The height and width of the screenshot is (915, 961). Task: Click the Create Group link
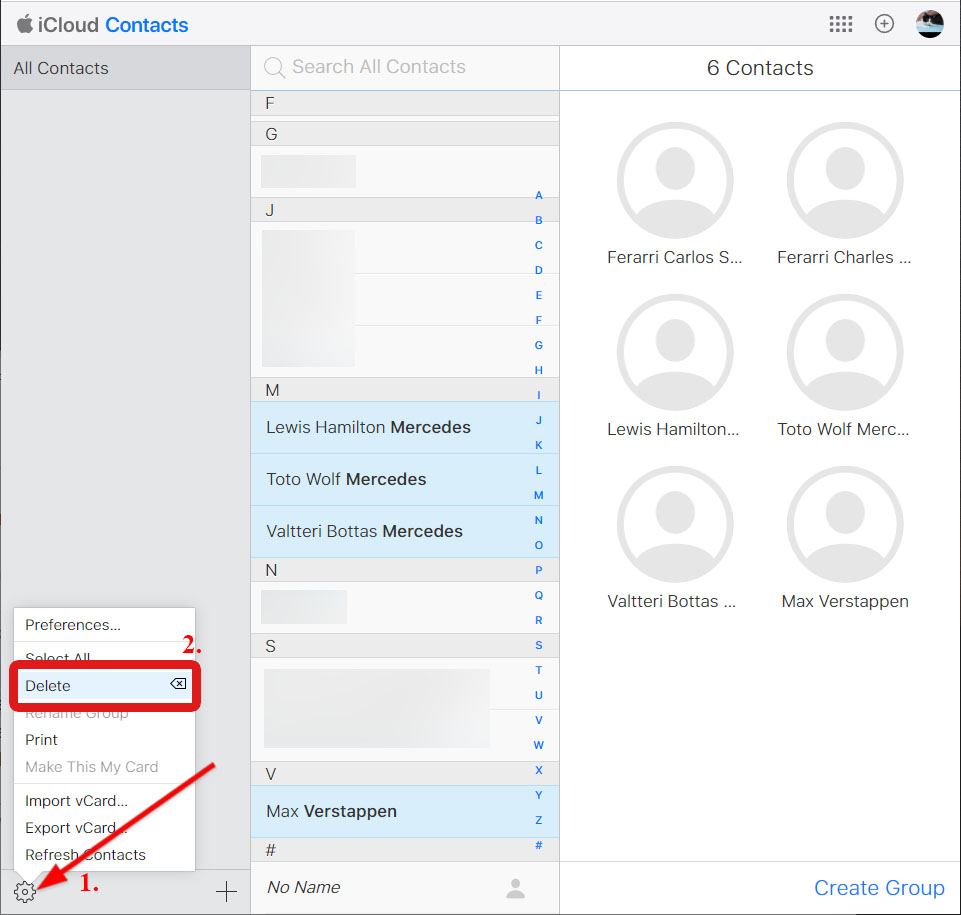tap(879, 887)
